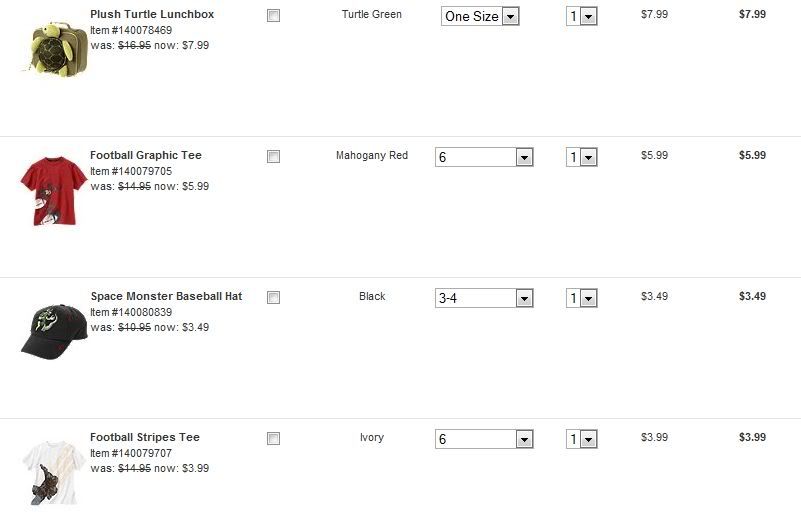801x520 pixels.
Task: Go to Space Monster Baseball Hat page
Action: point(167,296)
